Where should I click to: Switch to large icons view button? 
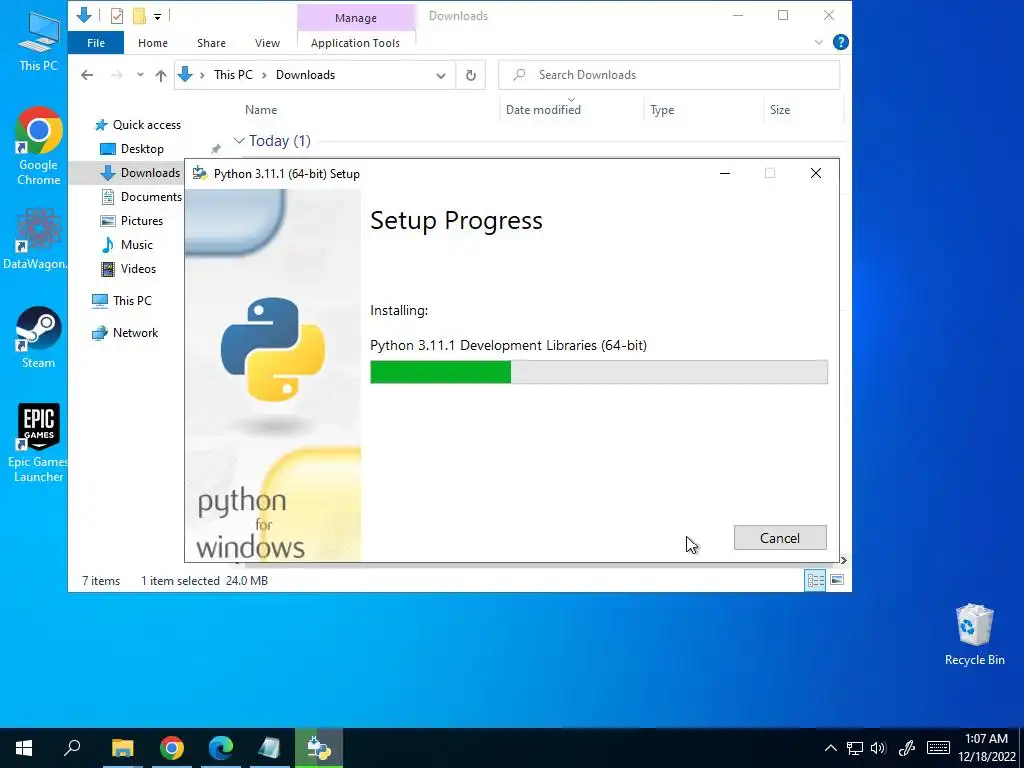pyautogui.click(x=837, y=580)
